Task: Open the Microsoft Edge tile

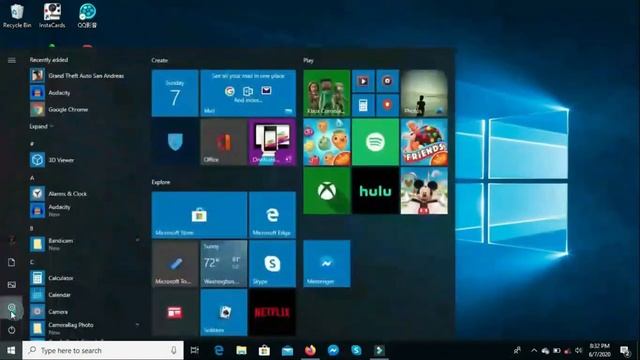Action: point(272,215)
